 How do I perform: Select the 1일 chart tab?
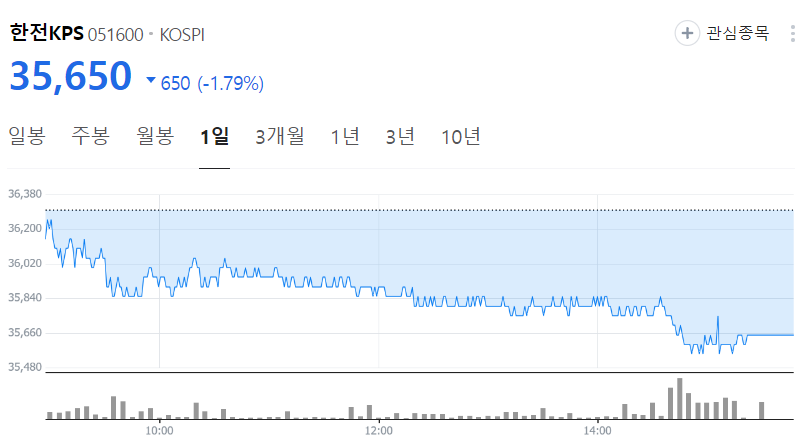click(214, 137)
